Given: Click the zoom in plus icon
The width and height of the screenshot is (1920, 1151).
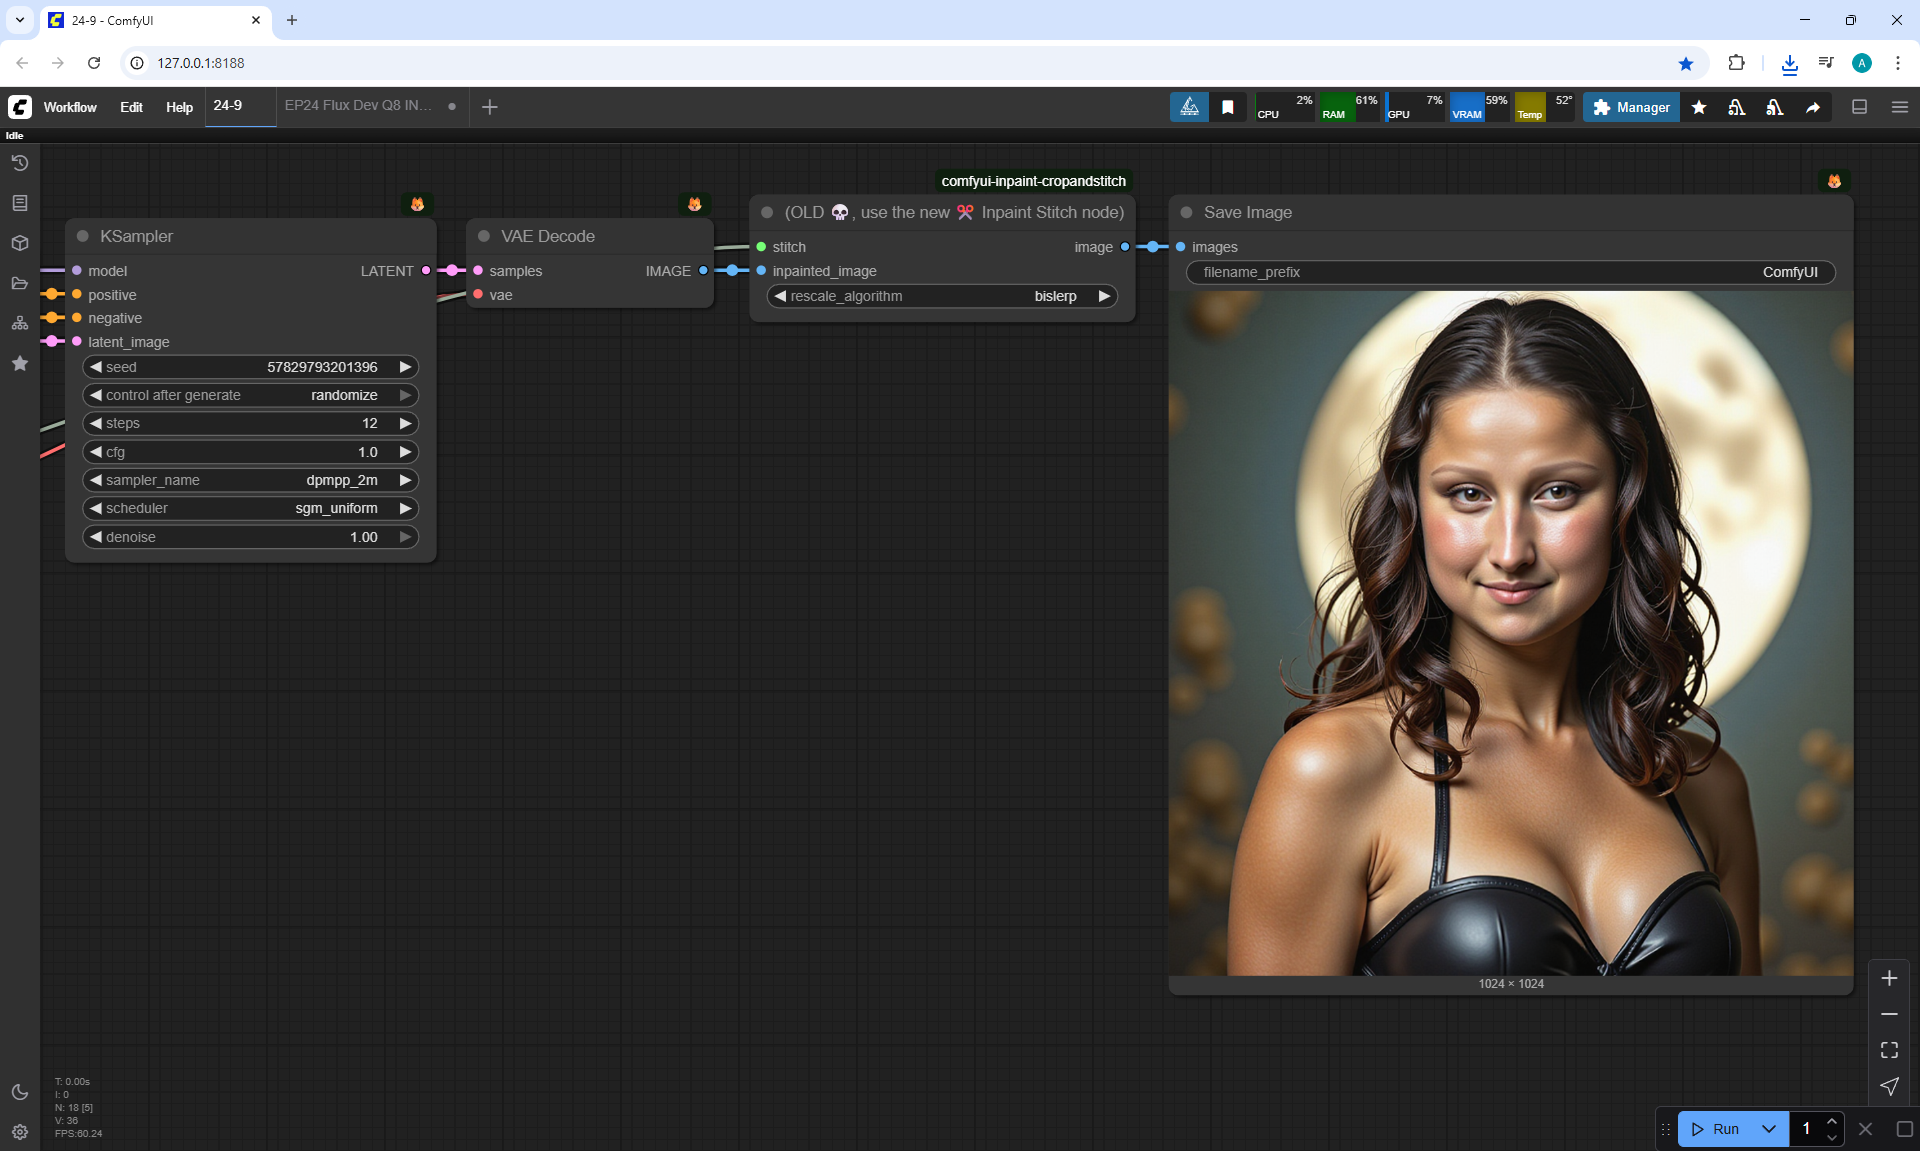Looking at the screenshot, I should click(1889, 978).
